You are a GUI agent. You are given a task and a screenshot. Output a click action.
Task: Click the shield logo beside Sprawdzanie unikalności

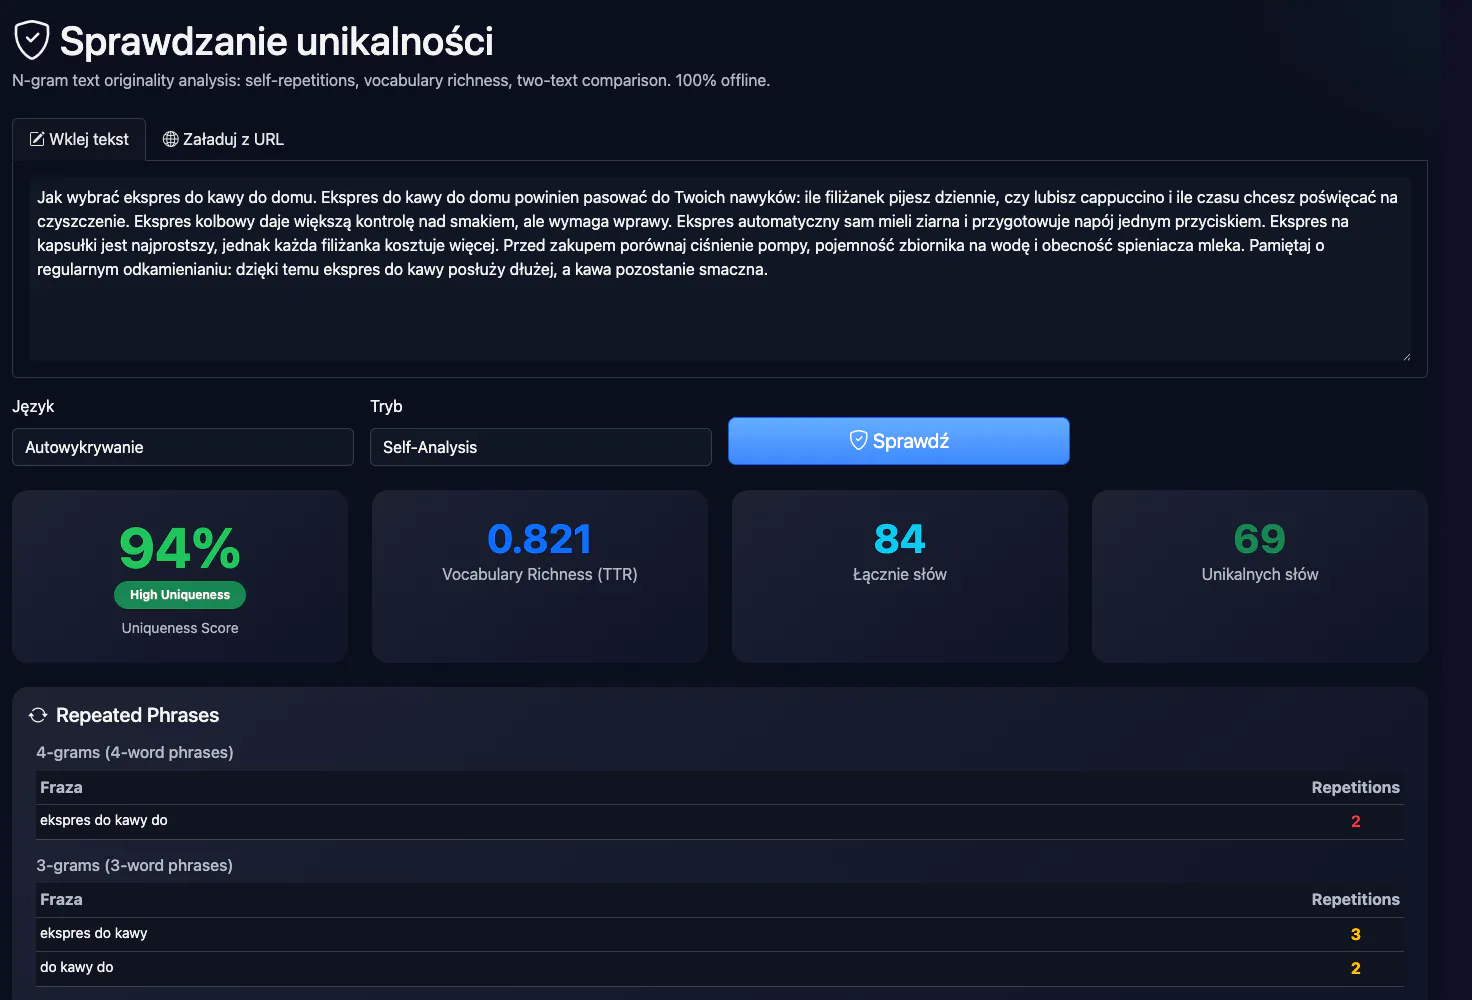pos(32,41)
